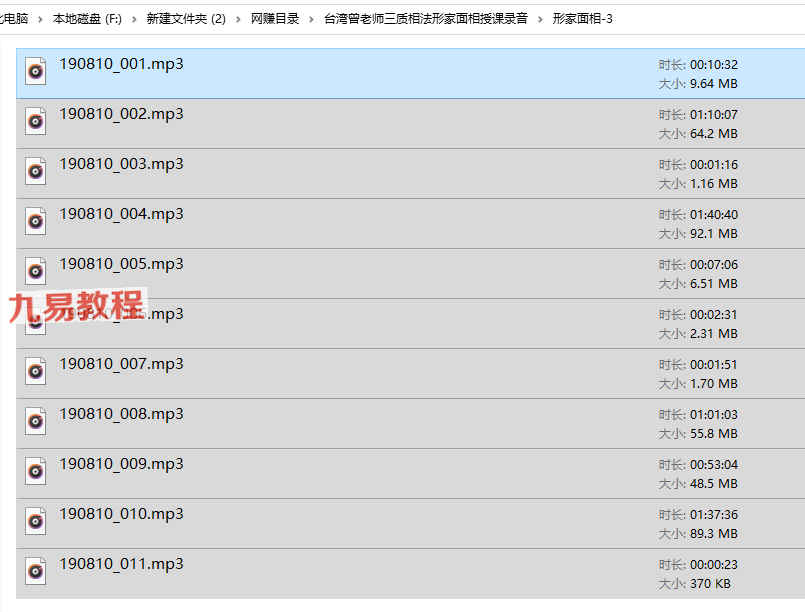Expand chevron after 新建文件夹 (2)
The image size is (805, 612).
coord(238,20)
